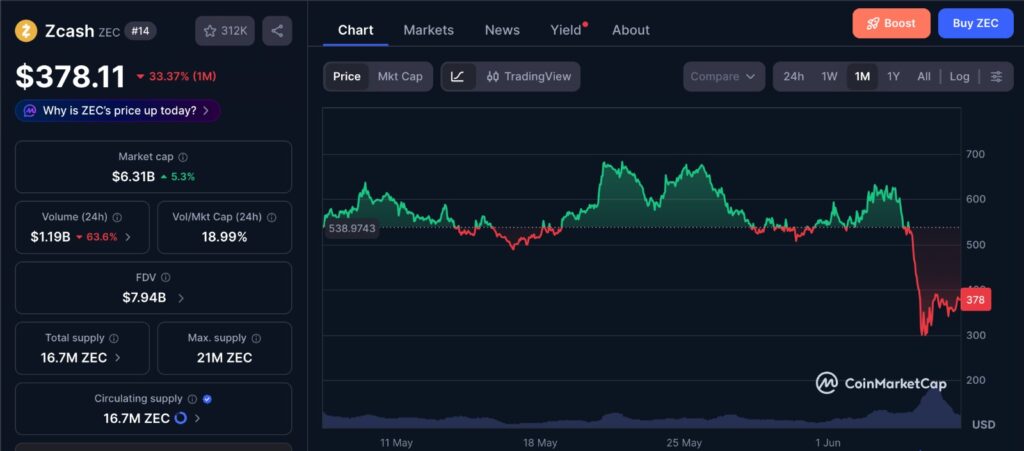Expand Volume (24h) details chevron
The height and width of the screenshot is (451, 1024).
127,237
